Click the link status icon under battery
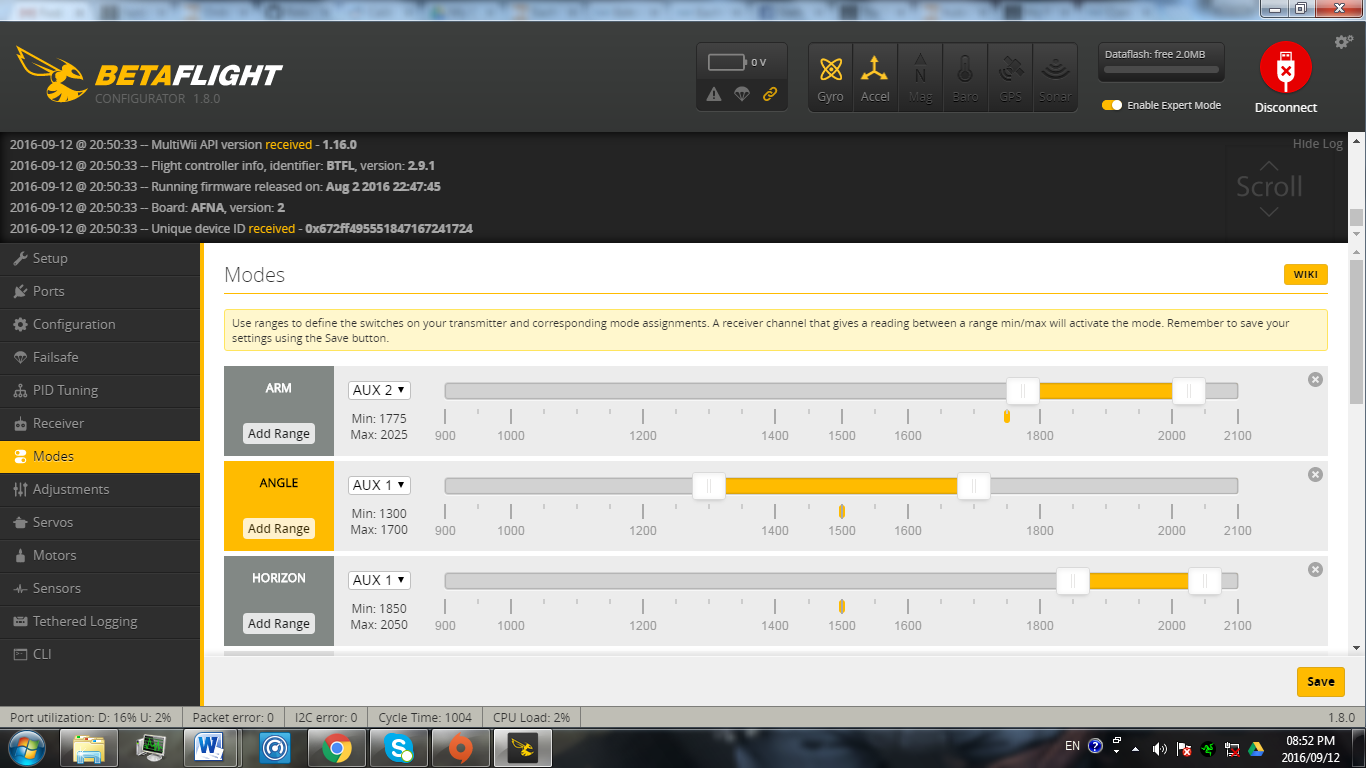1366x768 pixels. 769,94
